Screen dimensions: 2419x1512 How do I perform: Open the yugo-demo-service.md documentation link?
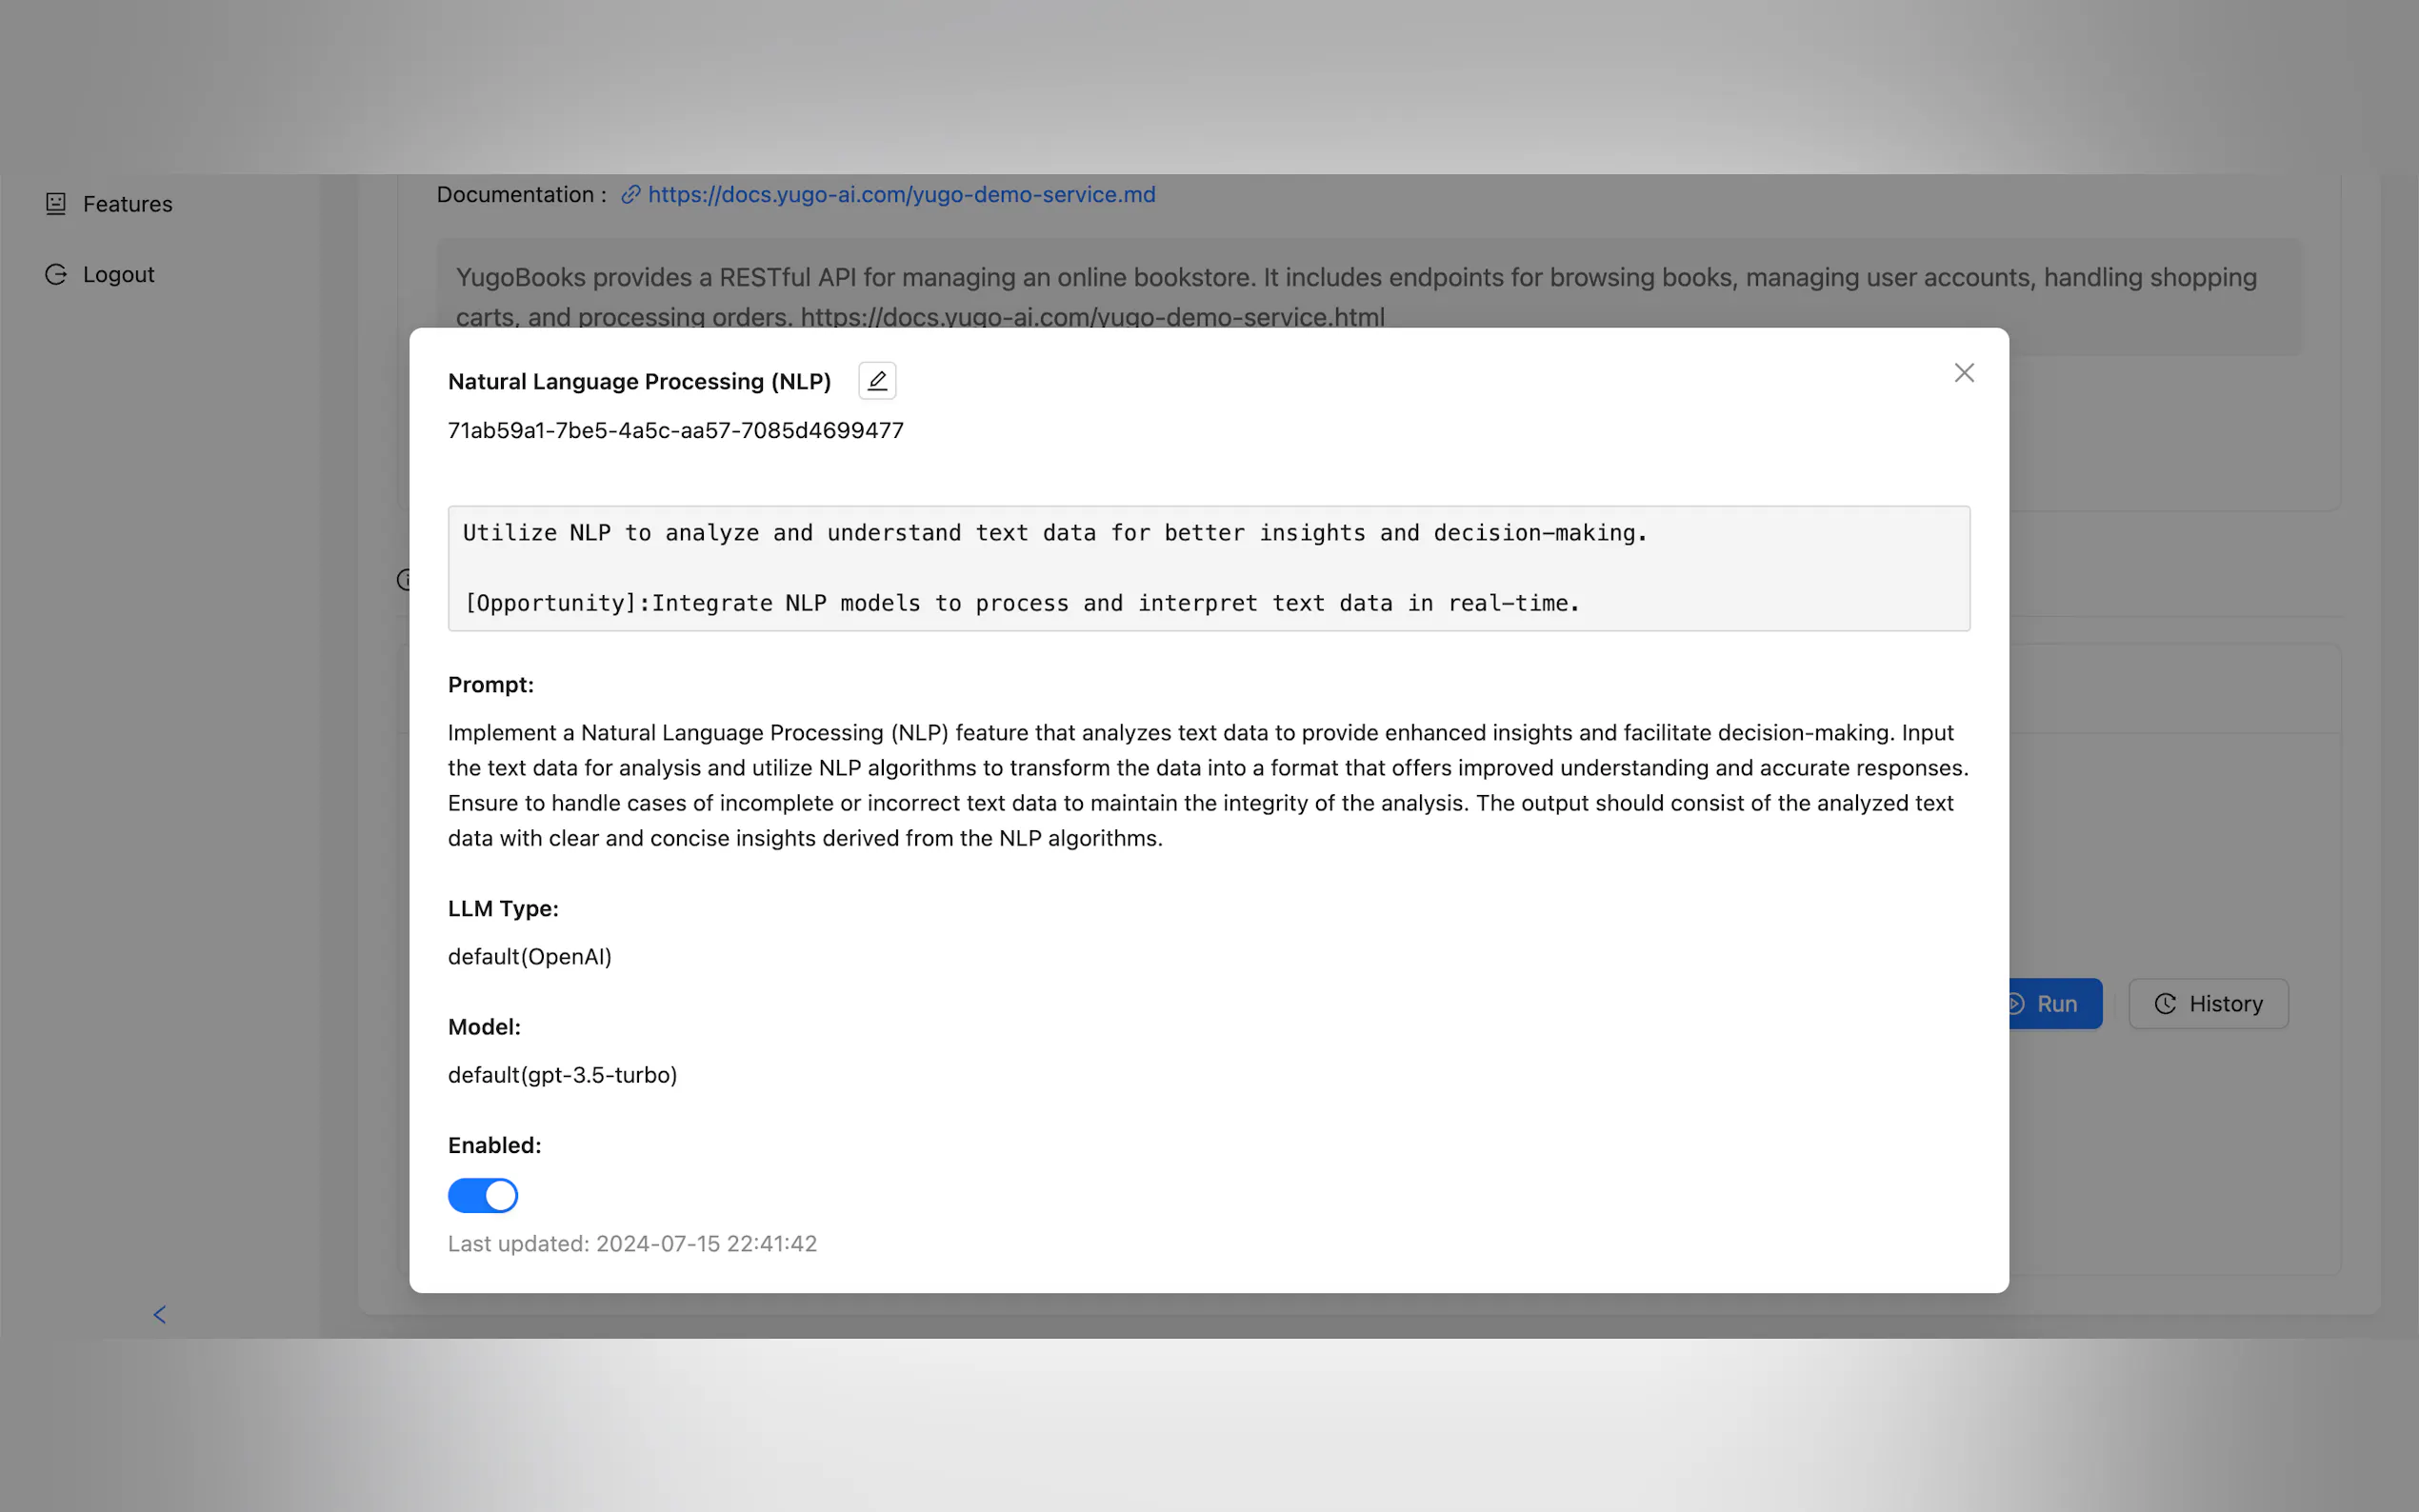pyautogui.click(x=901, y=195)
